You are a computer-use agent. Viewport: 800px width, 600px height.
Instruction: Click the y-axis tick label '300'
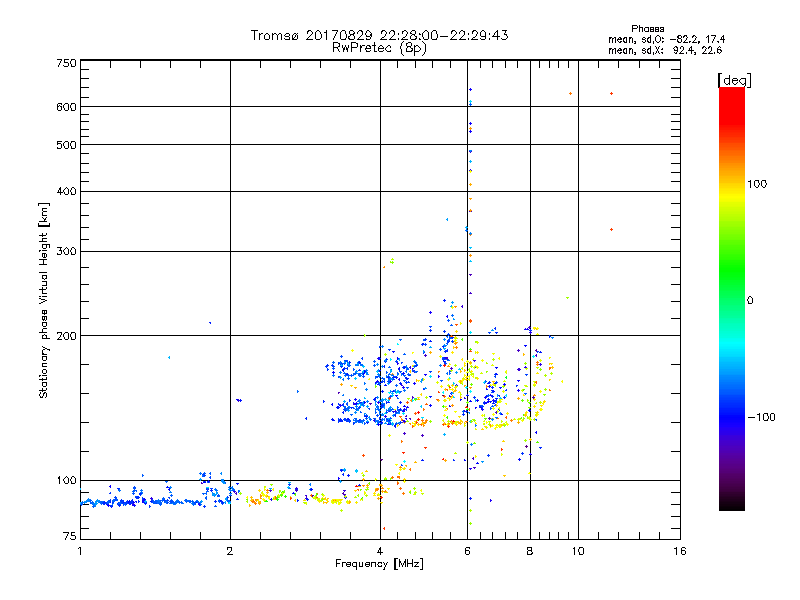tap(66, 251)
